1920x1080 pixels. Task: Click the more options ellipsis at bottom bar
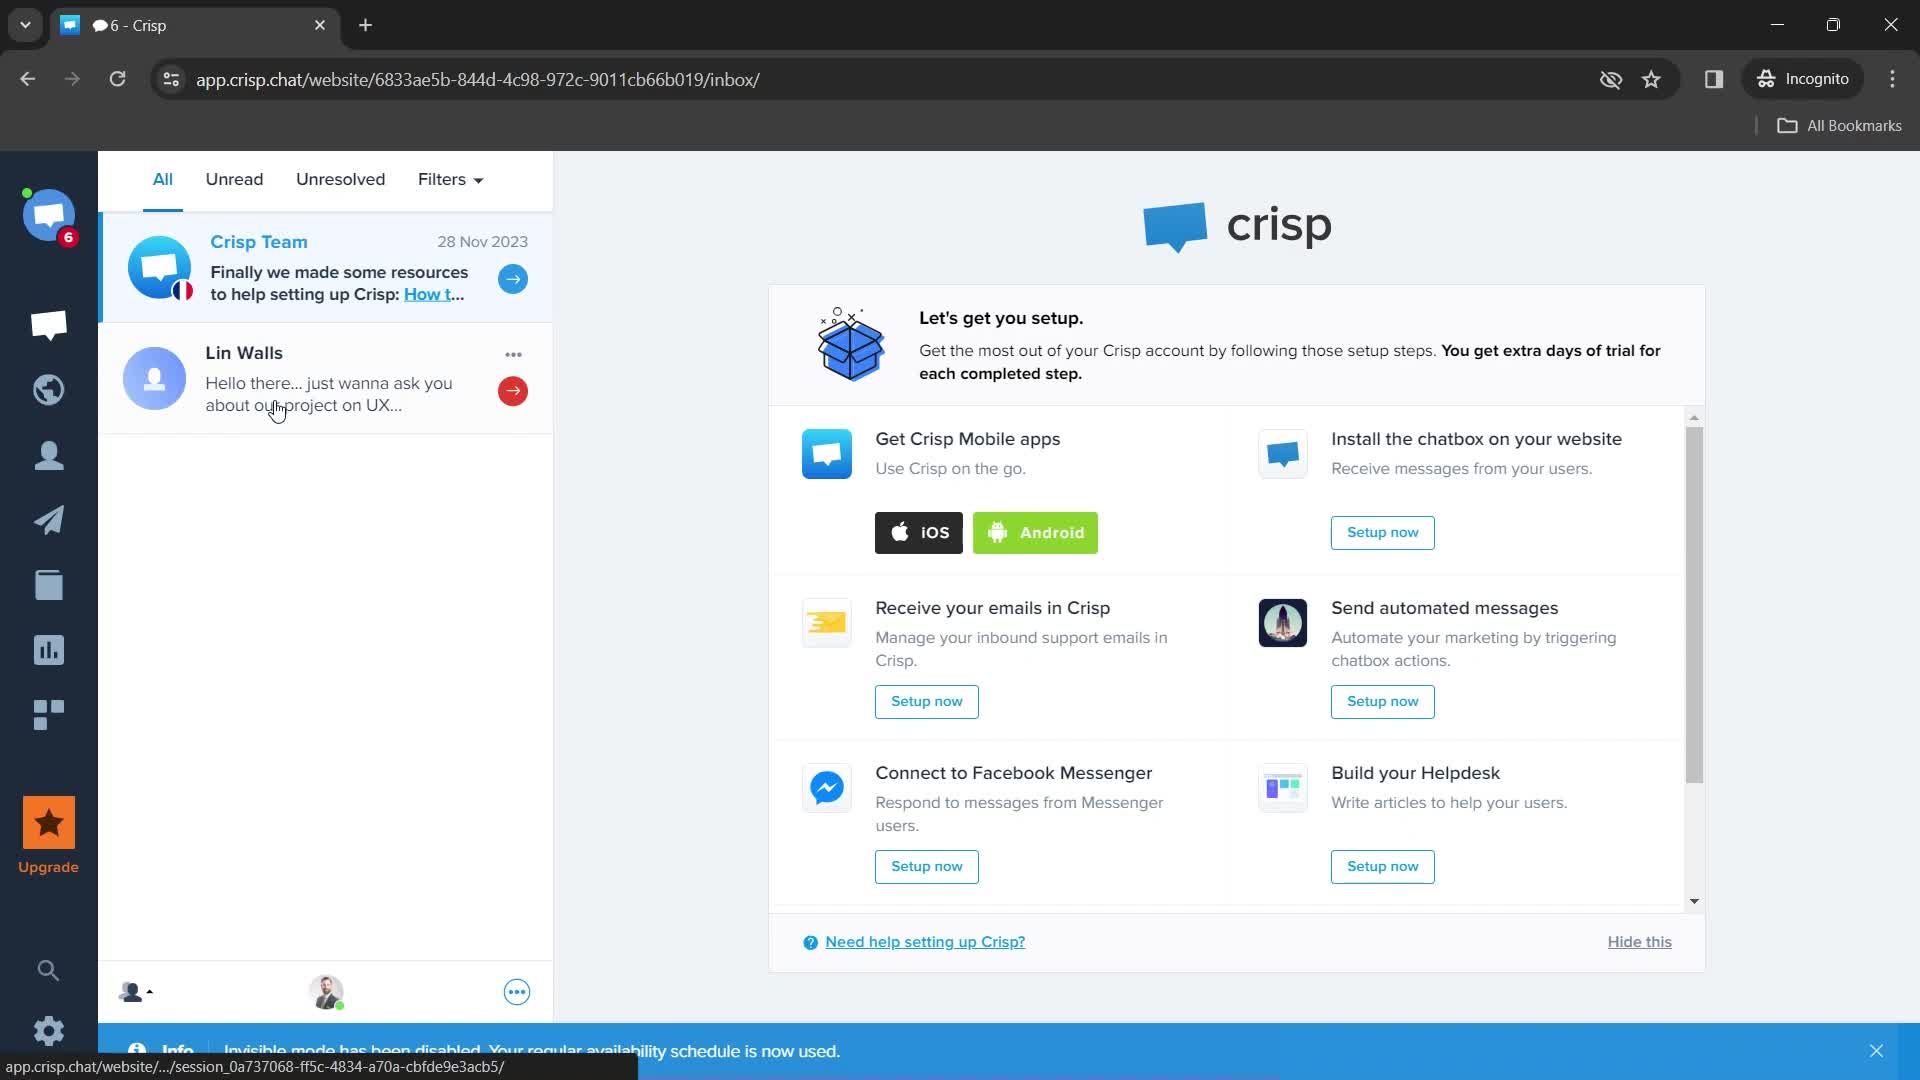(x=516, y=992)
